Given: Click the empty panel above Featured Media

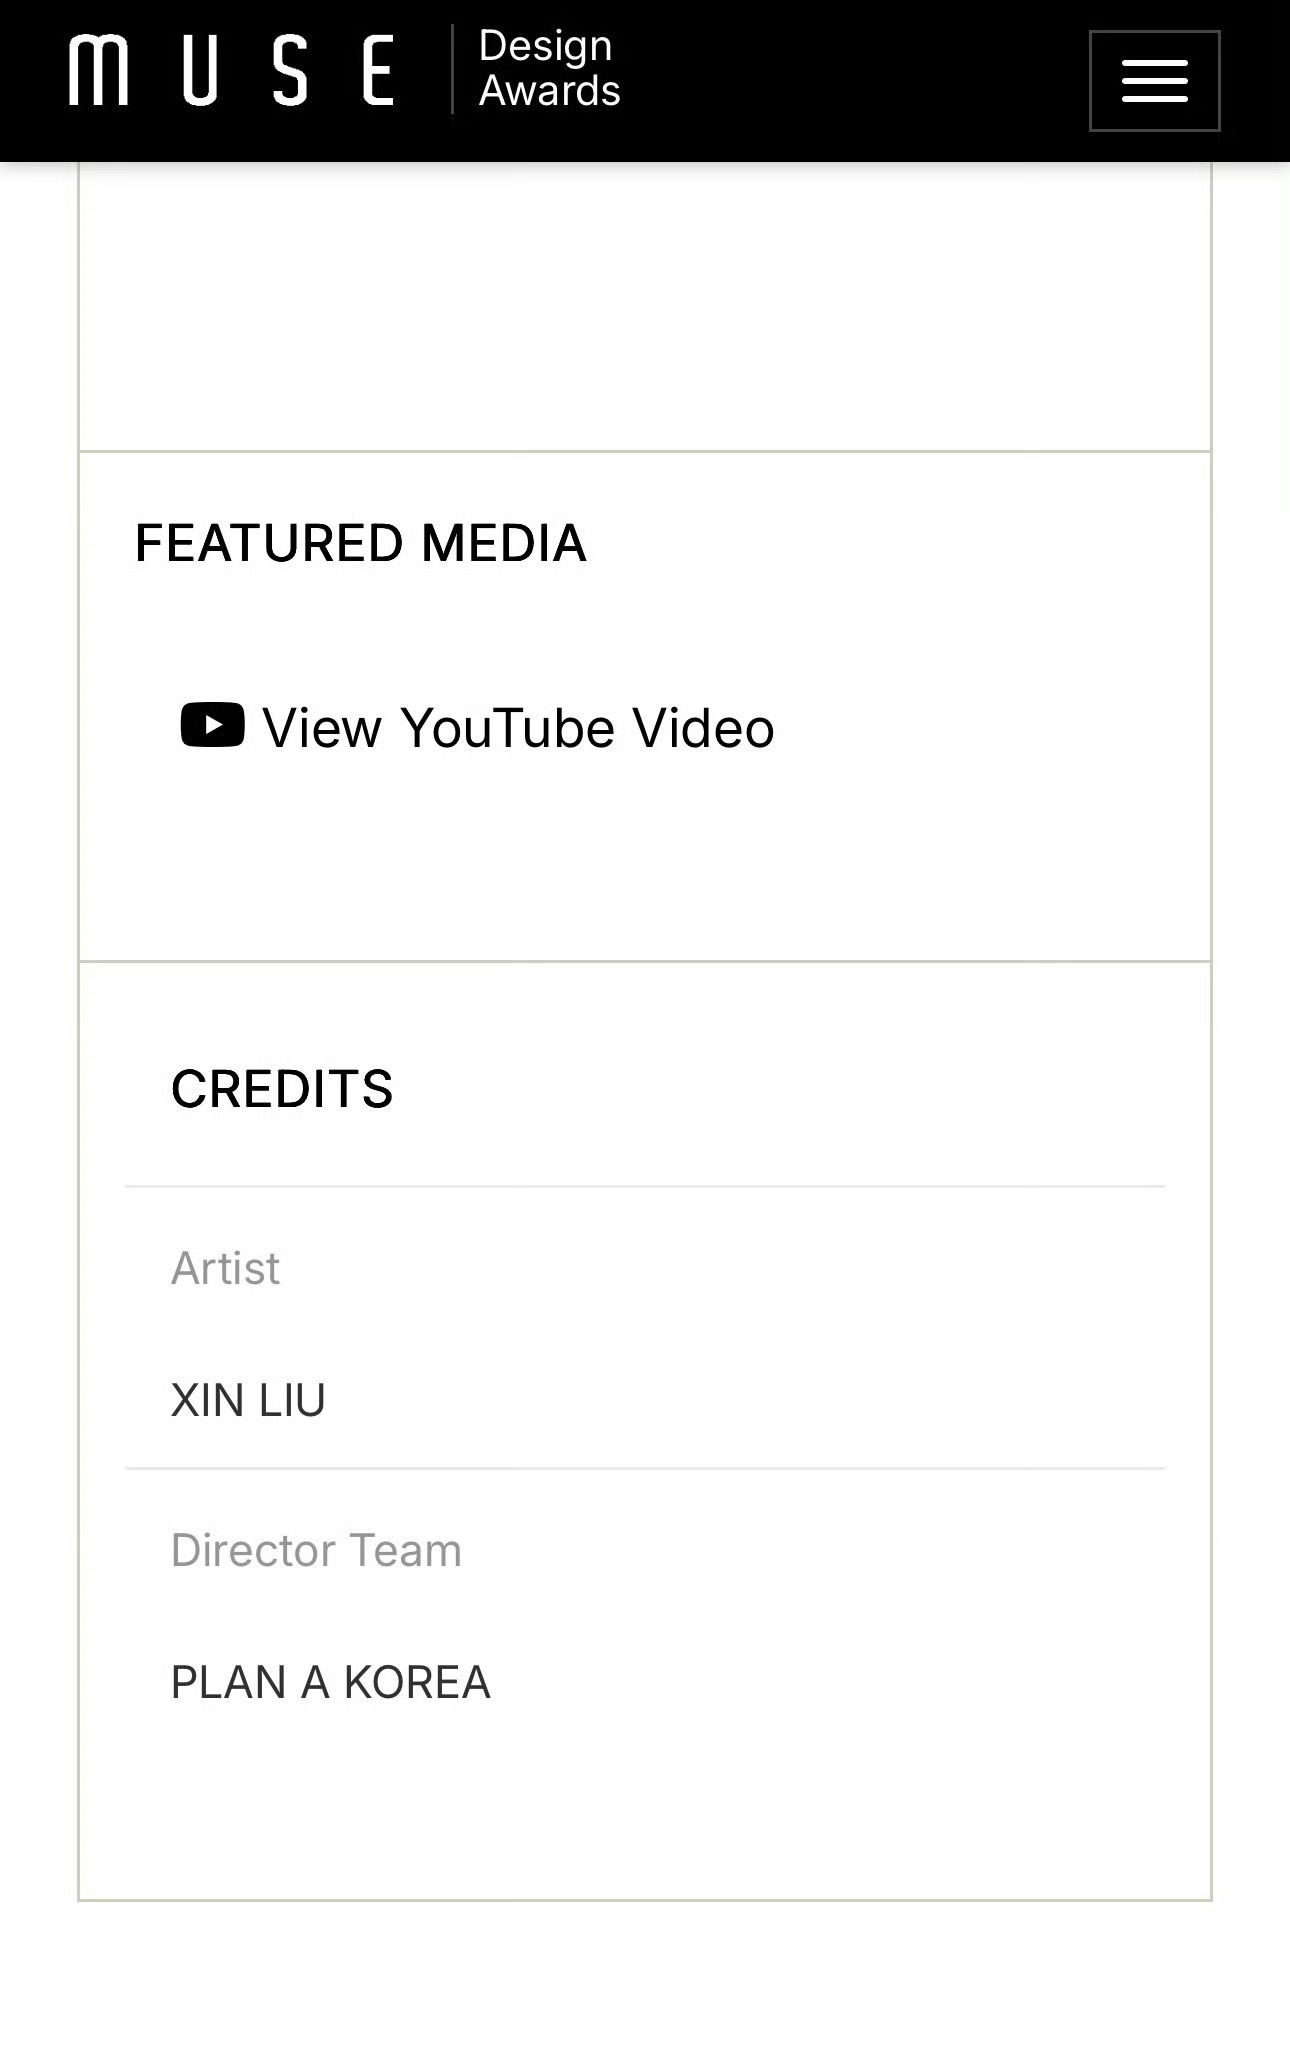Looking at the screenshot, I should coord(645,306).
